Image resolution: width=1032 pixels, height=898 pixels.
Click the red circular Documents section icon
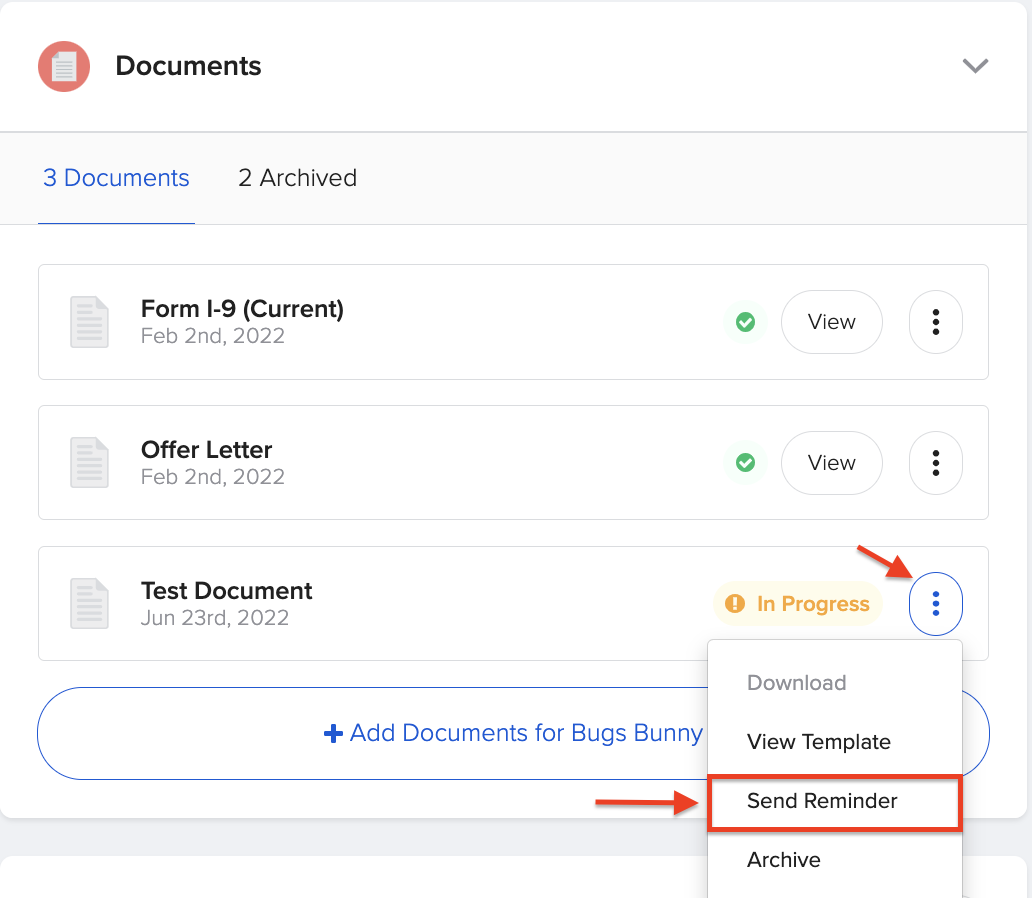[63, 66]
